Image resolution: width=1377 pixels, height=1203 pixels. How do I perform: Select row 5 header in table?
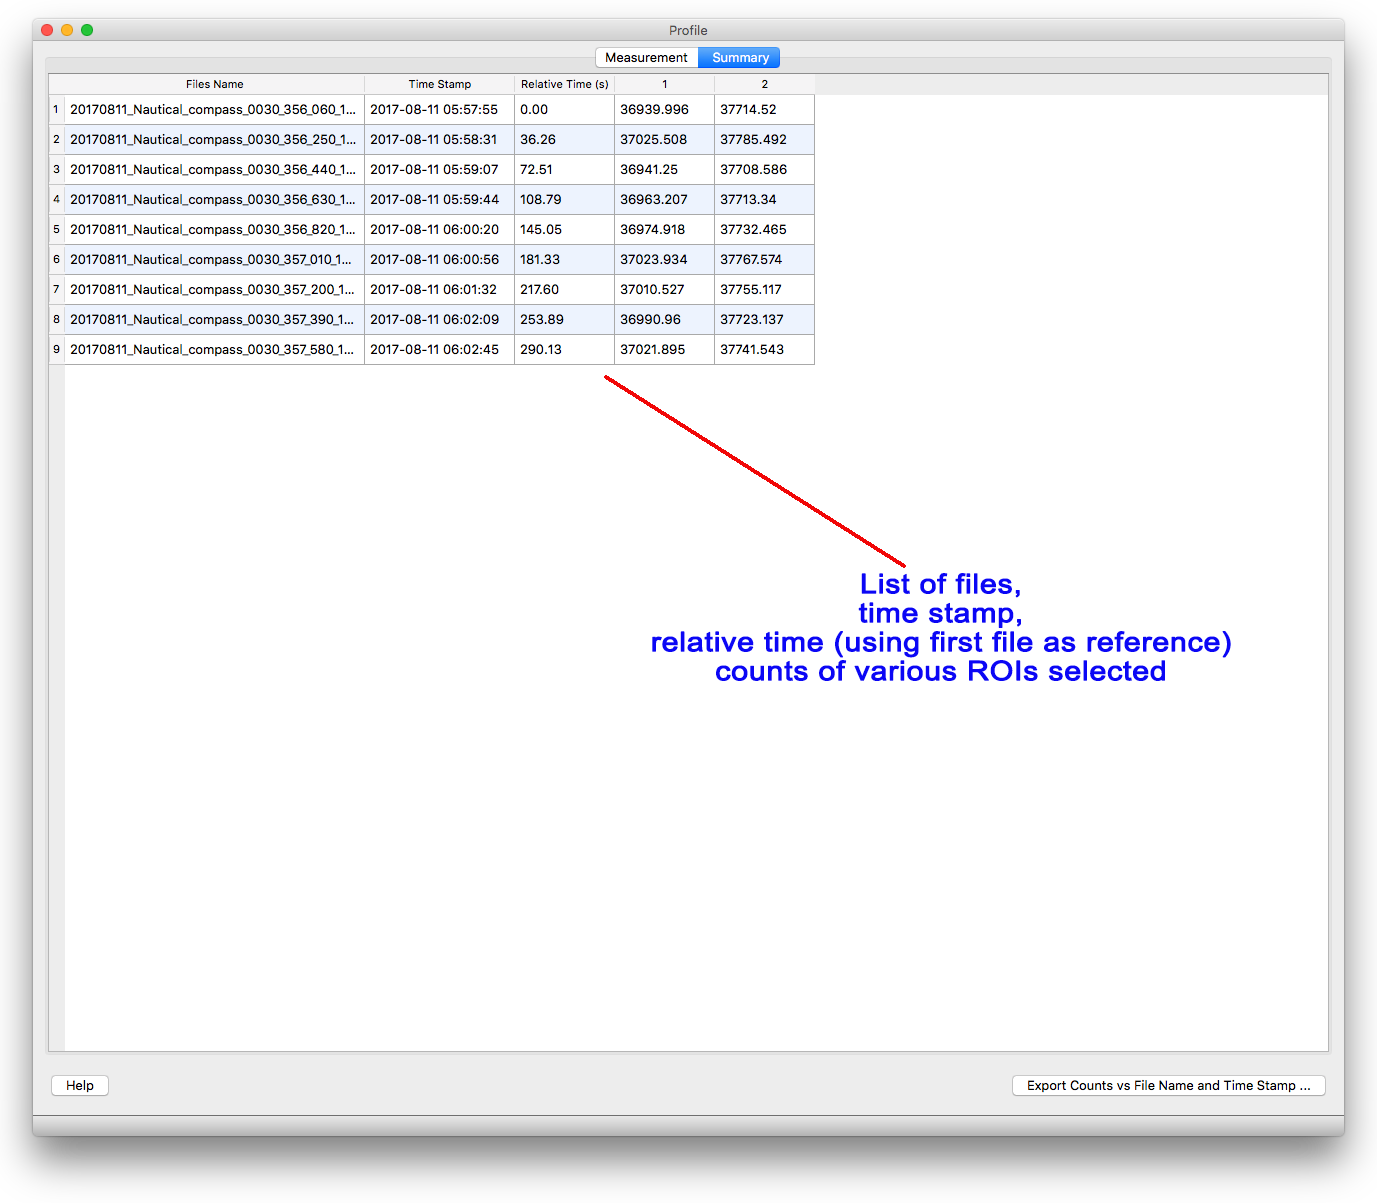click(57, 230)
